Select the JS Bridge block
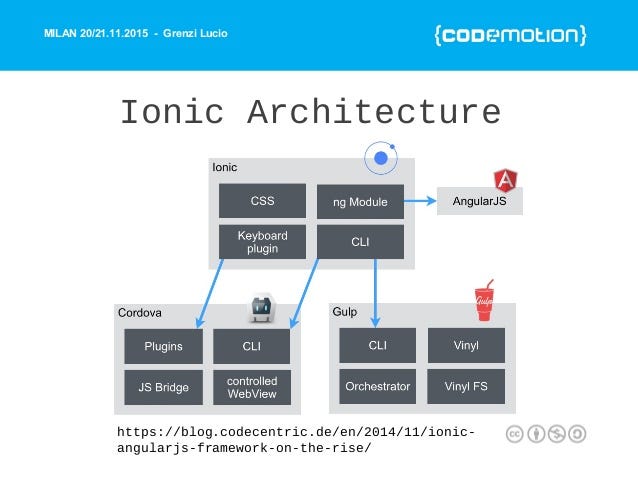 click(164, 387)
